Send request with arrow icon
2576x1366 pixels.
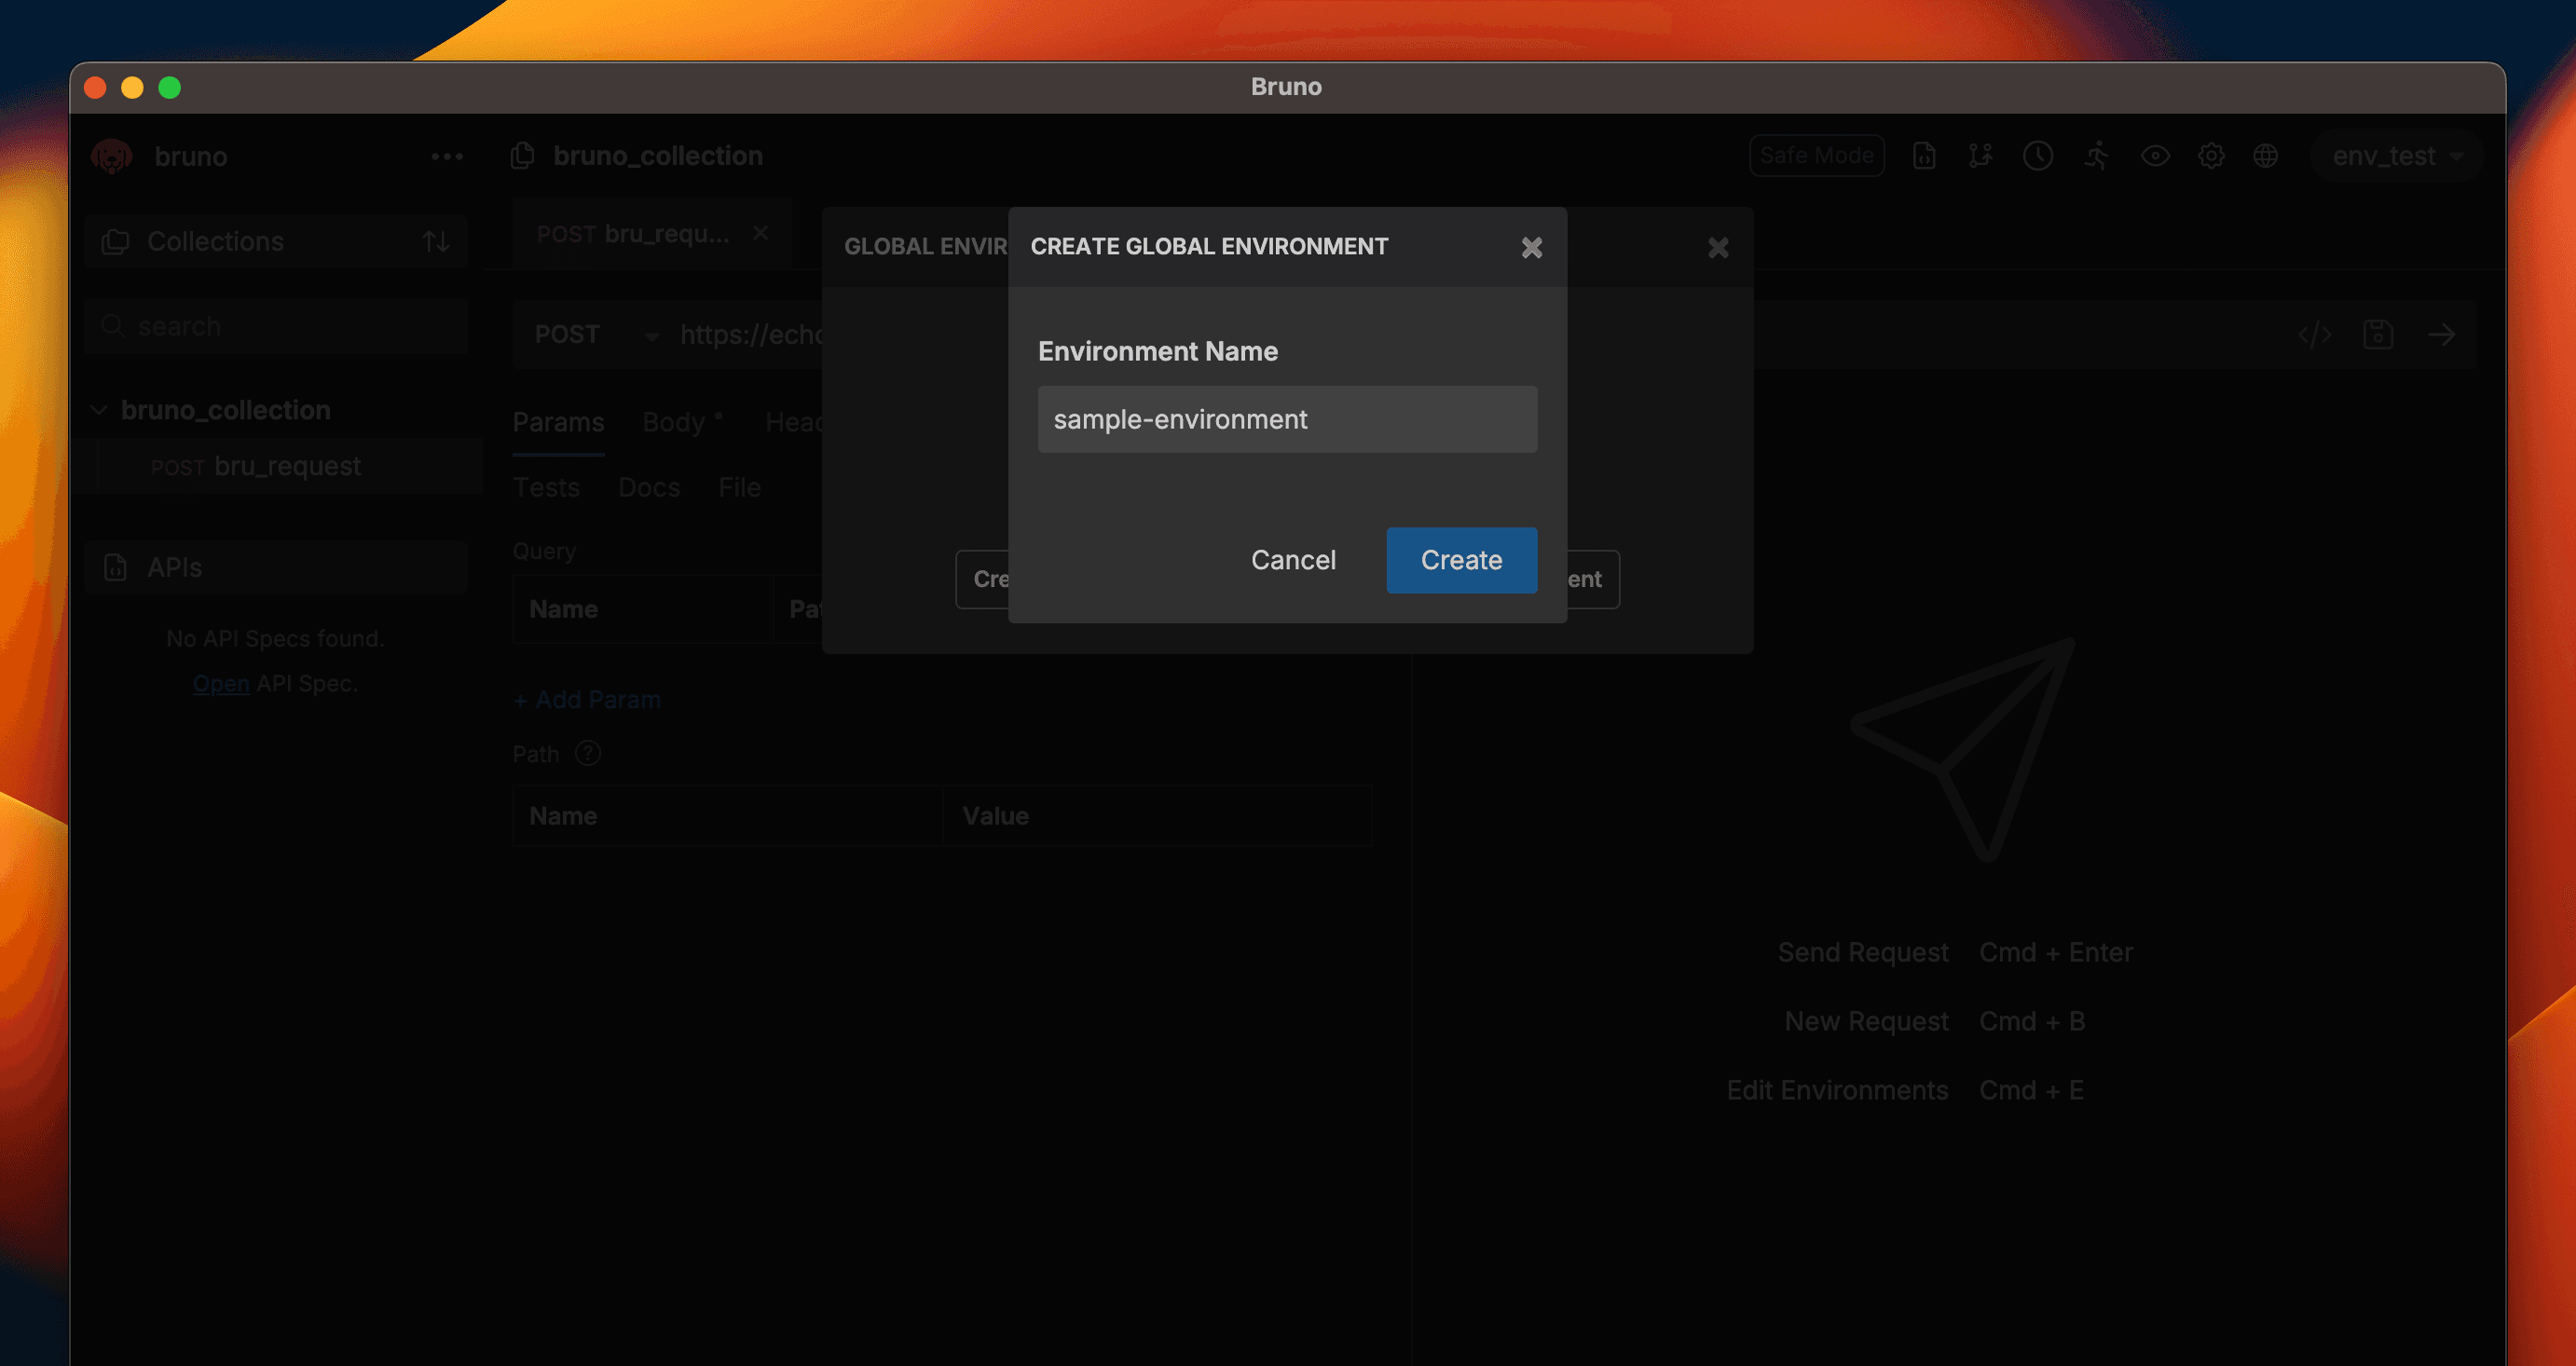[x=2441, y=334]
